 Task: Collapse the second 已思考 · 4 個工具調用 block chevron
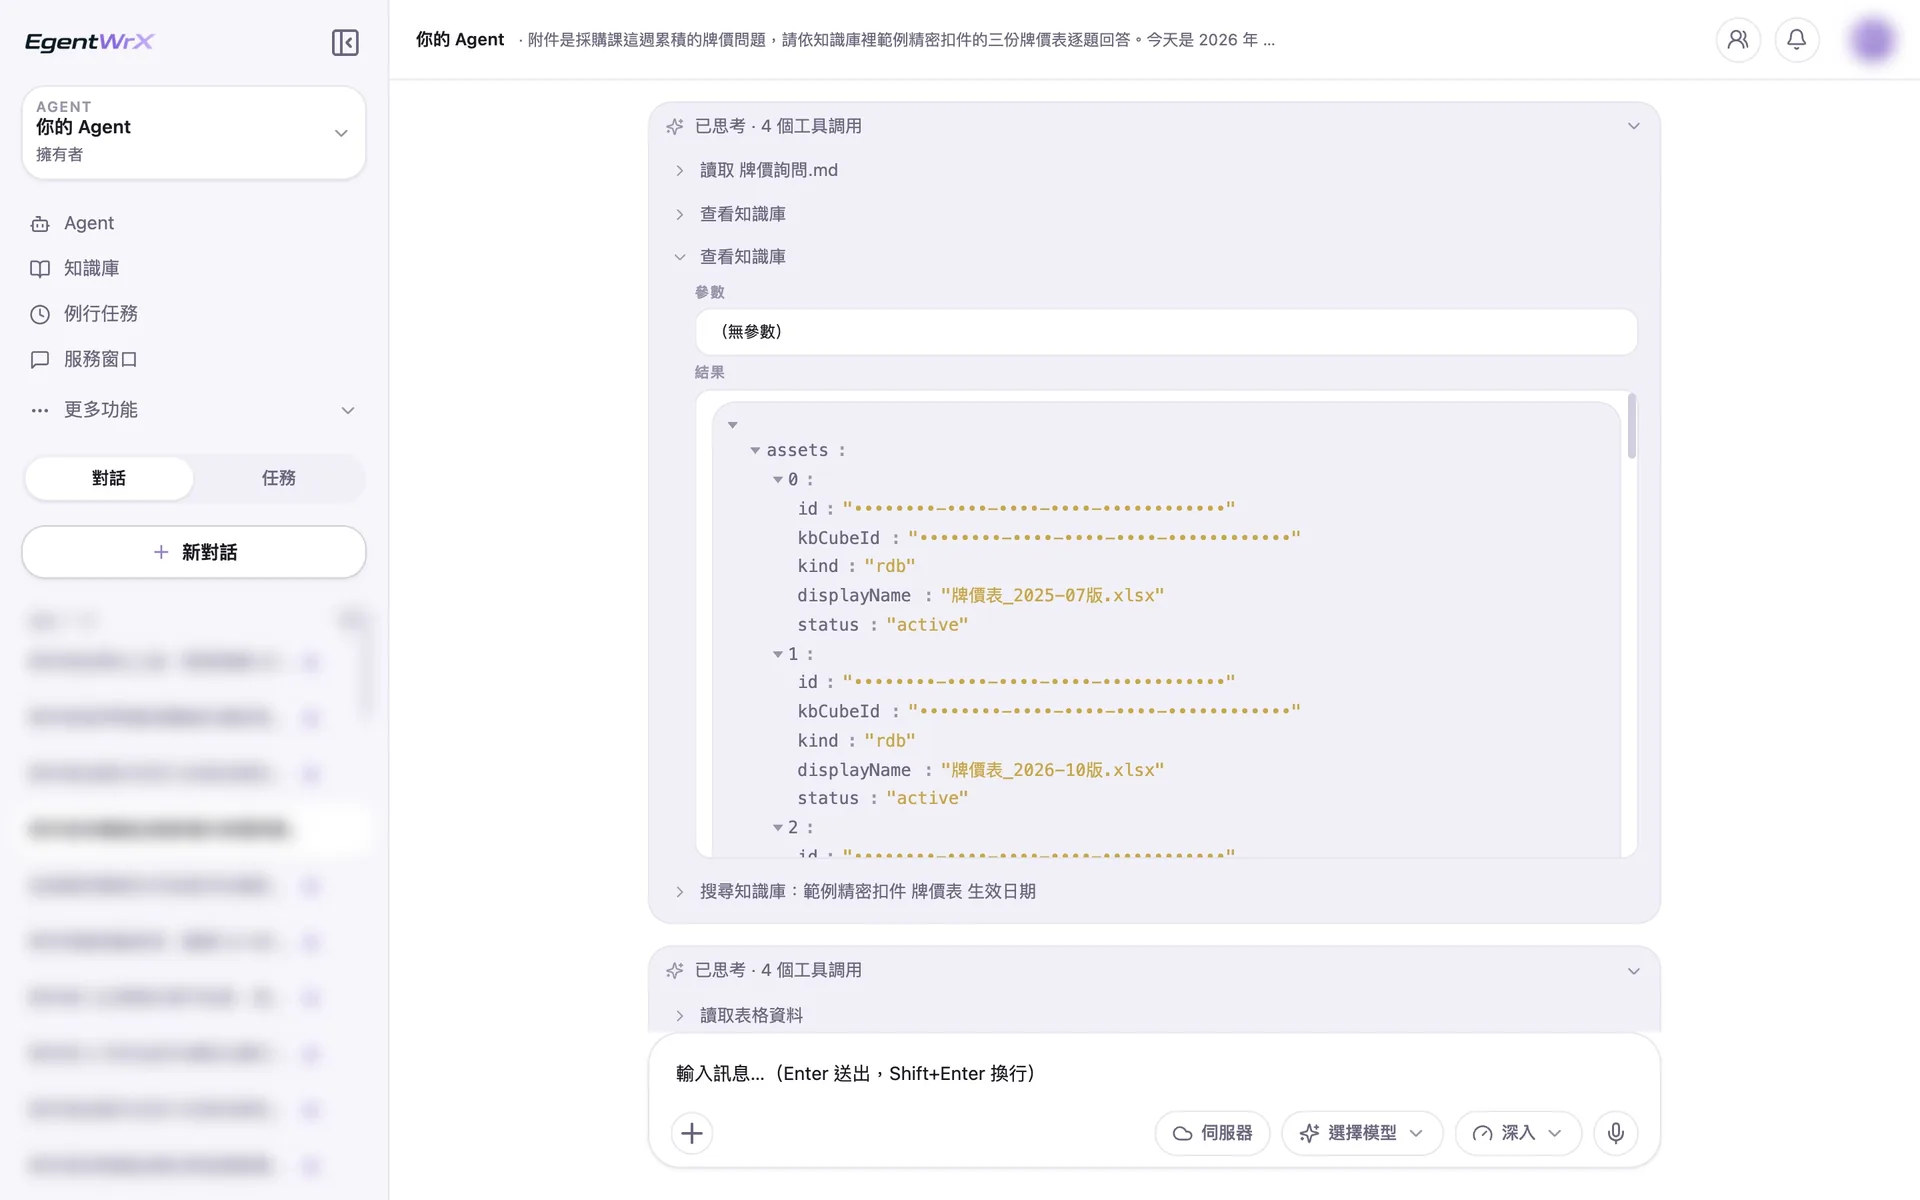1633,971
